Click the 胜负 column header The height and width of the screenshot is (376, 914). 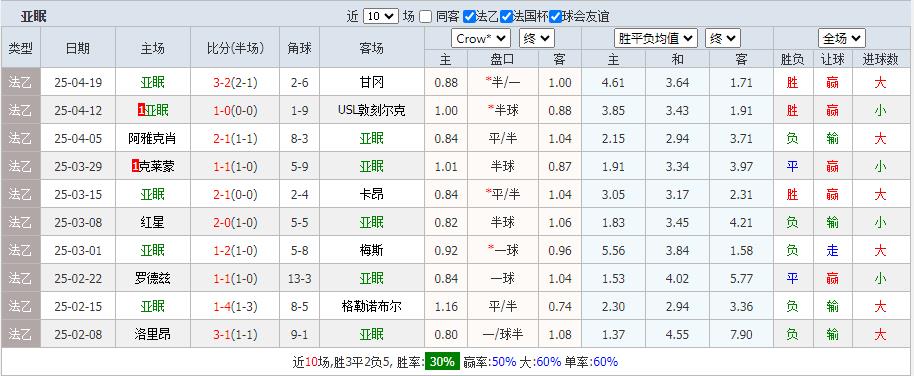(792, 59)
